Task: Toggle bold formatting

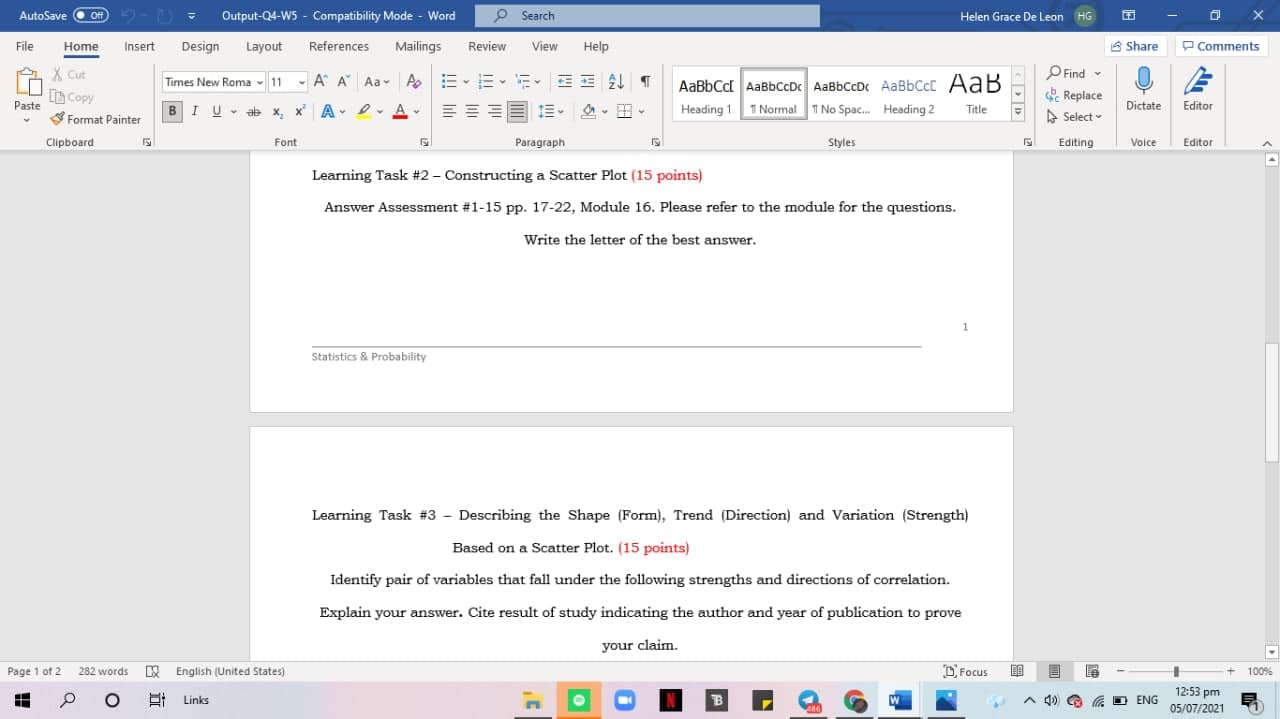Action: pos(172,111)
